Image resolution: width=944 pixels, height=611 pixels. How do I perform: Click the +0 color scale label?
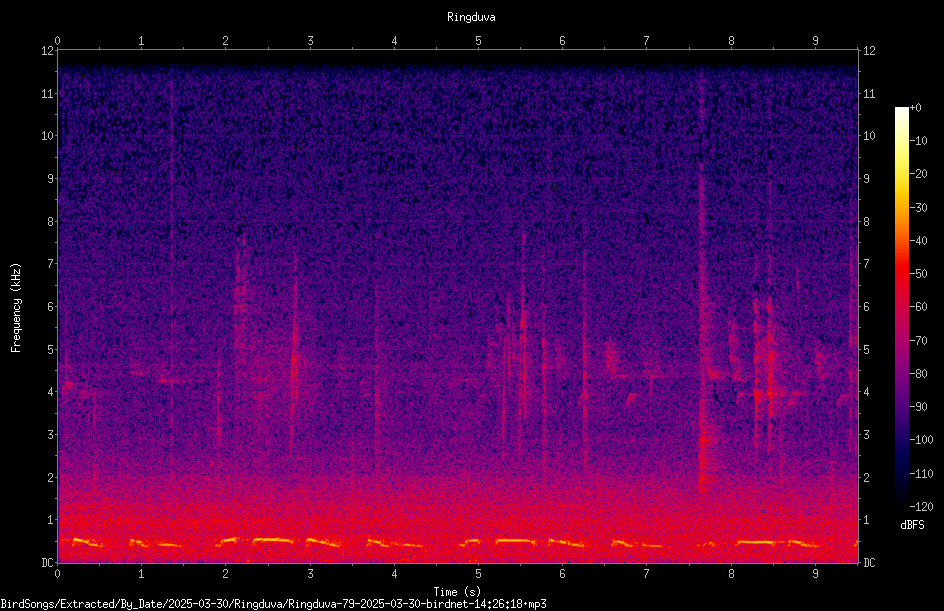pyautogui.click(x=915, y=108)
